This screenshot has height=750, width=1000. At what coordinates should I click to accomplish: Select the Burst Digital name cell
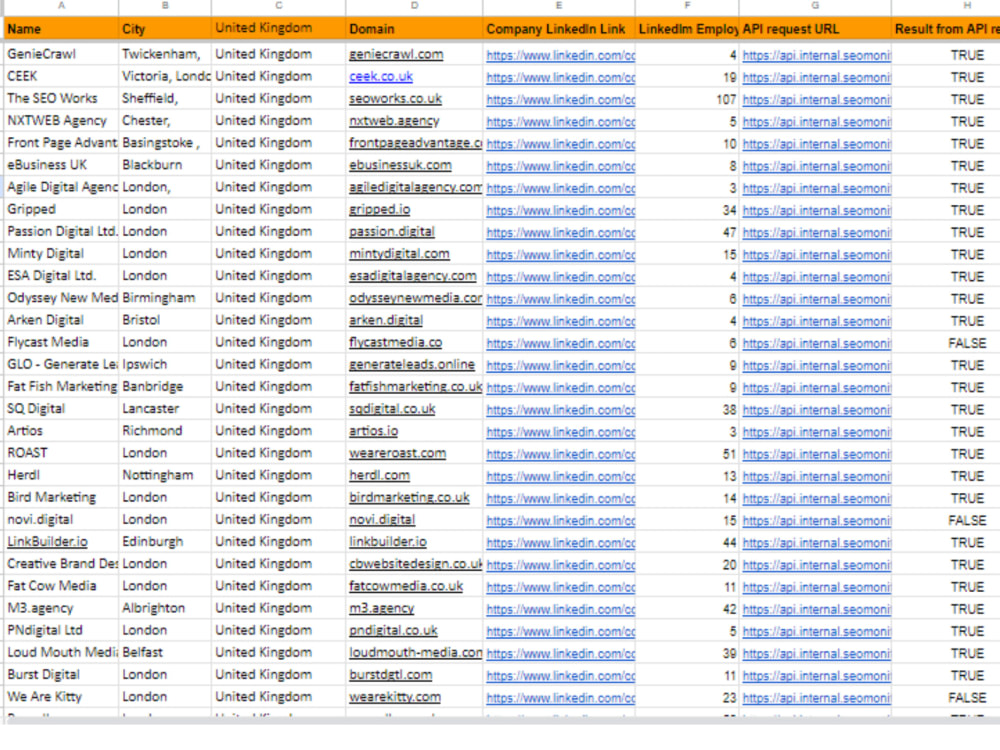[61, 675]
